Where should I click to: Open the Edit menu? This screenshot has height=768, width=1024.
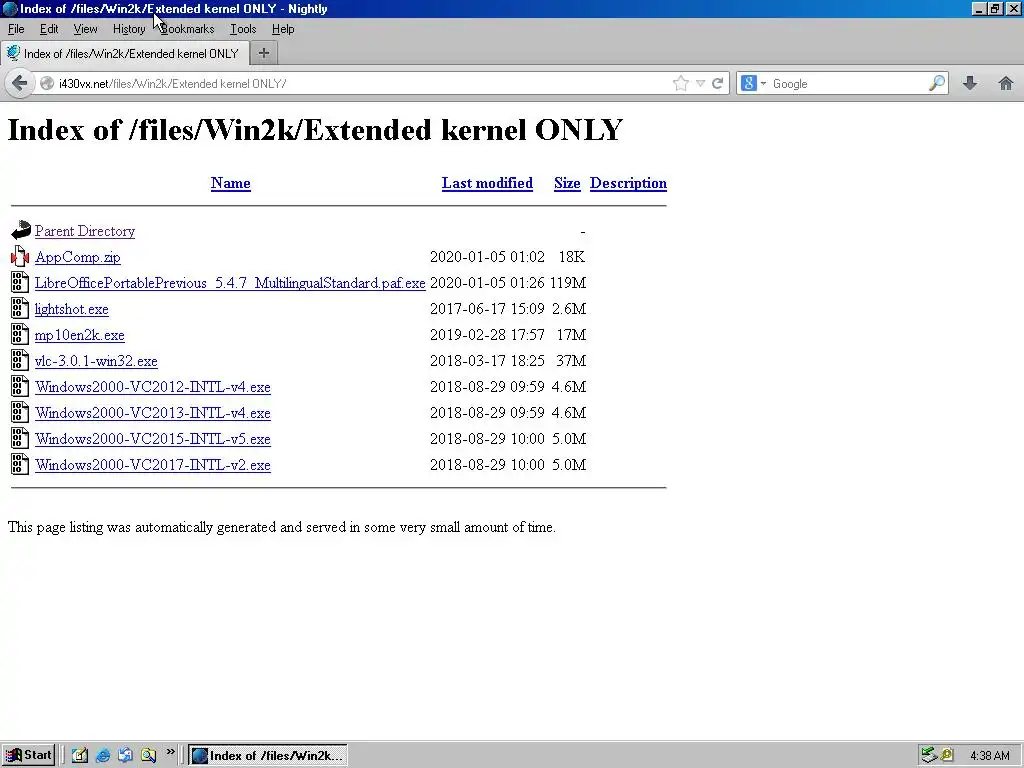tap(49, 29)
